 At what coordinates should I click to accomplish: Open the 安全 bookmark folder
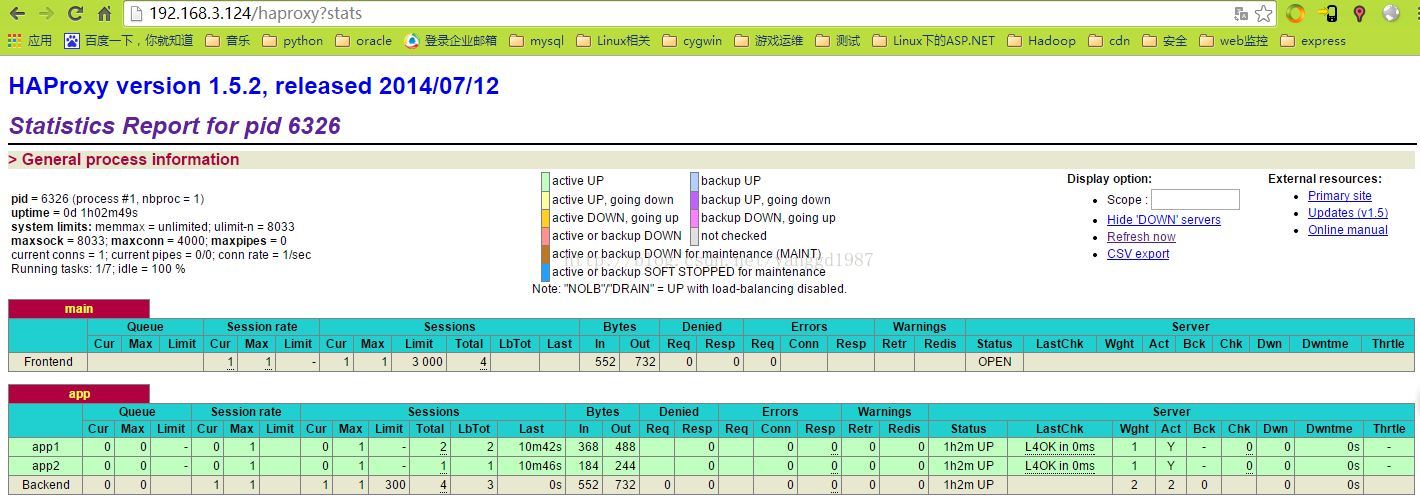tap(1165, 41)
